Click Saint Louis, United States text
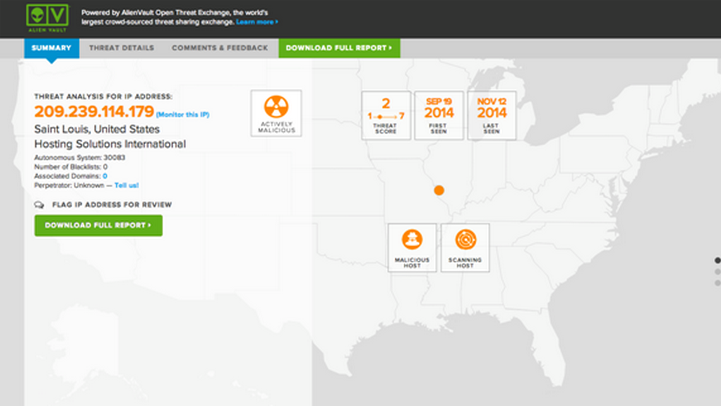The image size is (721, 419). click(x=97, y=129)
